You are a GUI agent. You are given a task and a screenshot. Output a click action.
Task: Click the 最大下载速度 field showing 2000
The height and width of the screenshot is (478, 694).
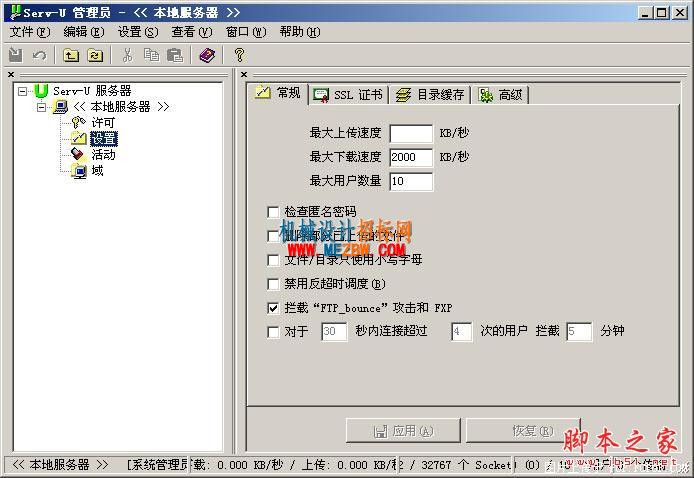pyautogui.click(x=411, y=157)
